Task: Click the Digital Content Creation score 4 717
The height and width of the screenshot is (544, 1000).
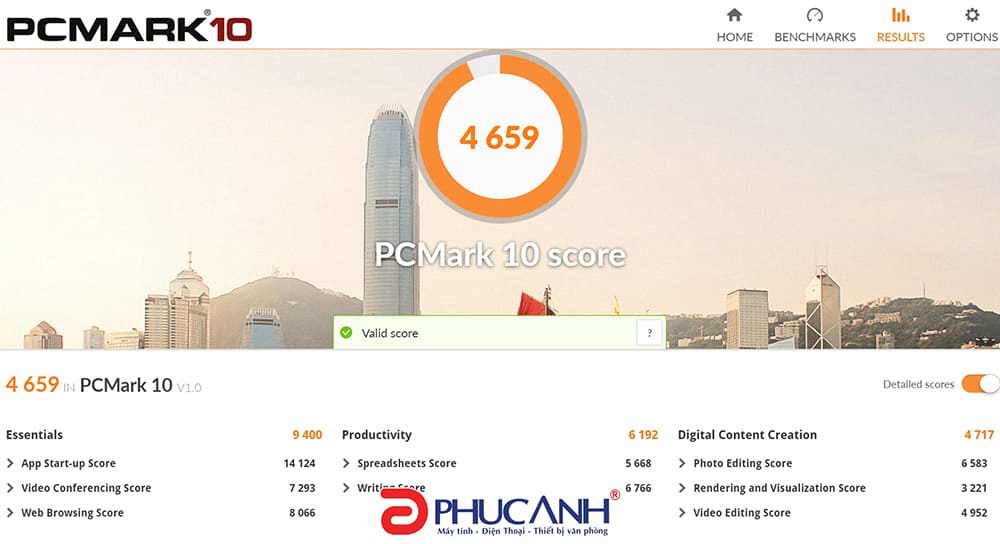Action: pos(979,435)
